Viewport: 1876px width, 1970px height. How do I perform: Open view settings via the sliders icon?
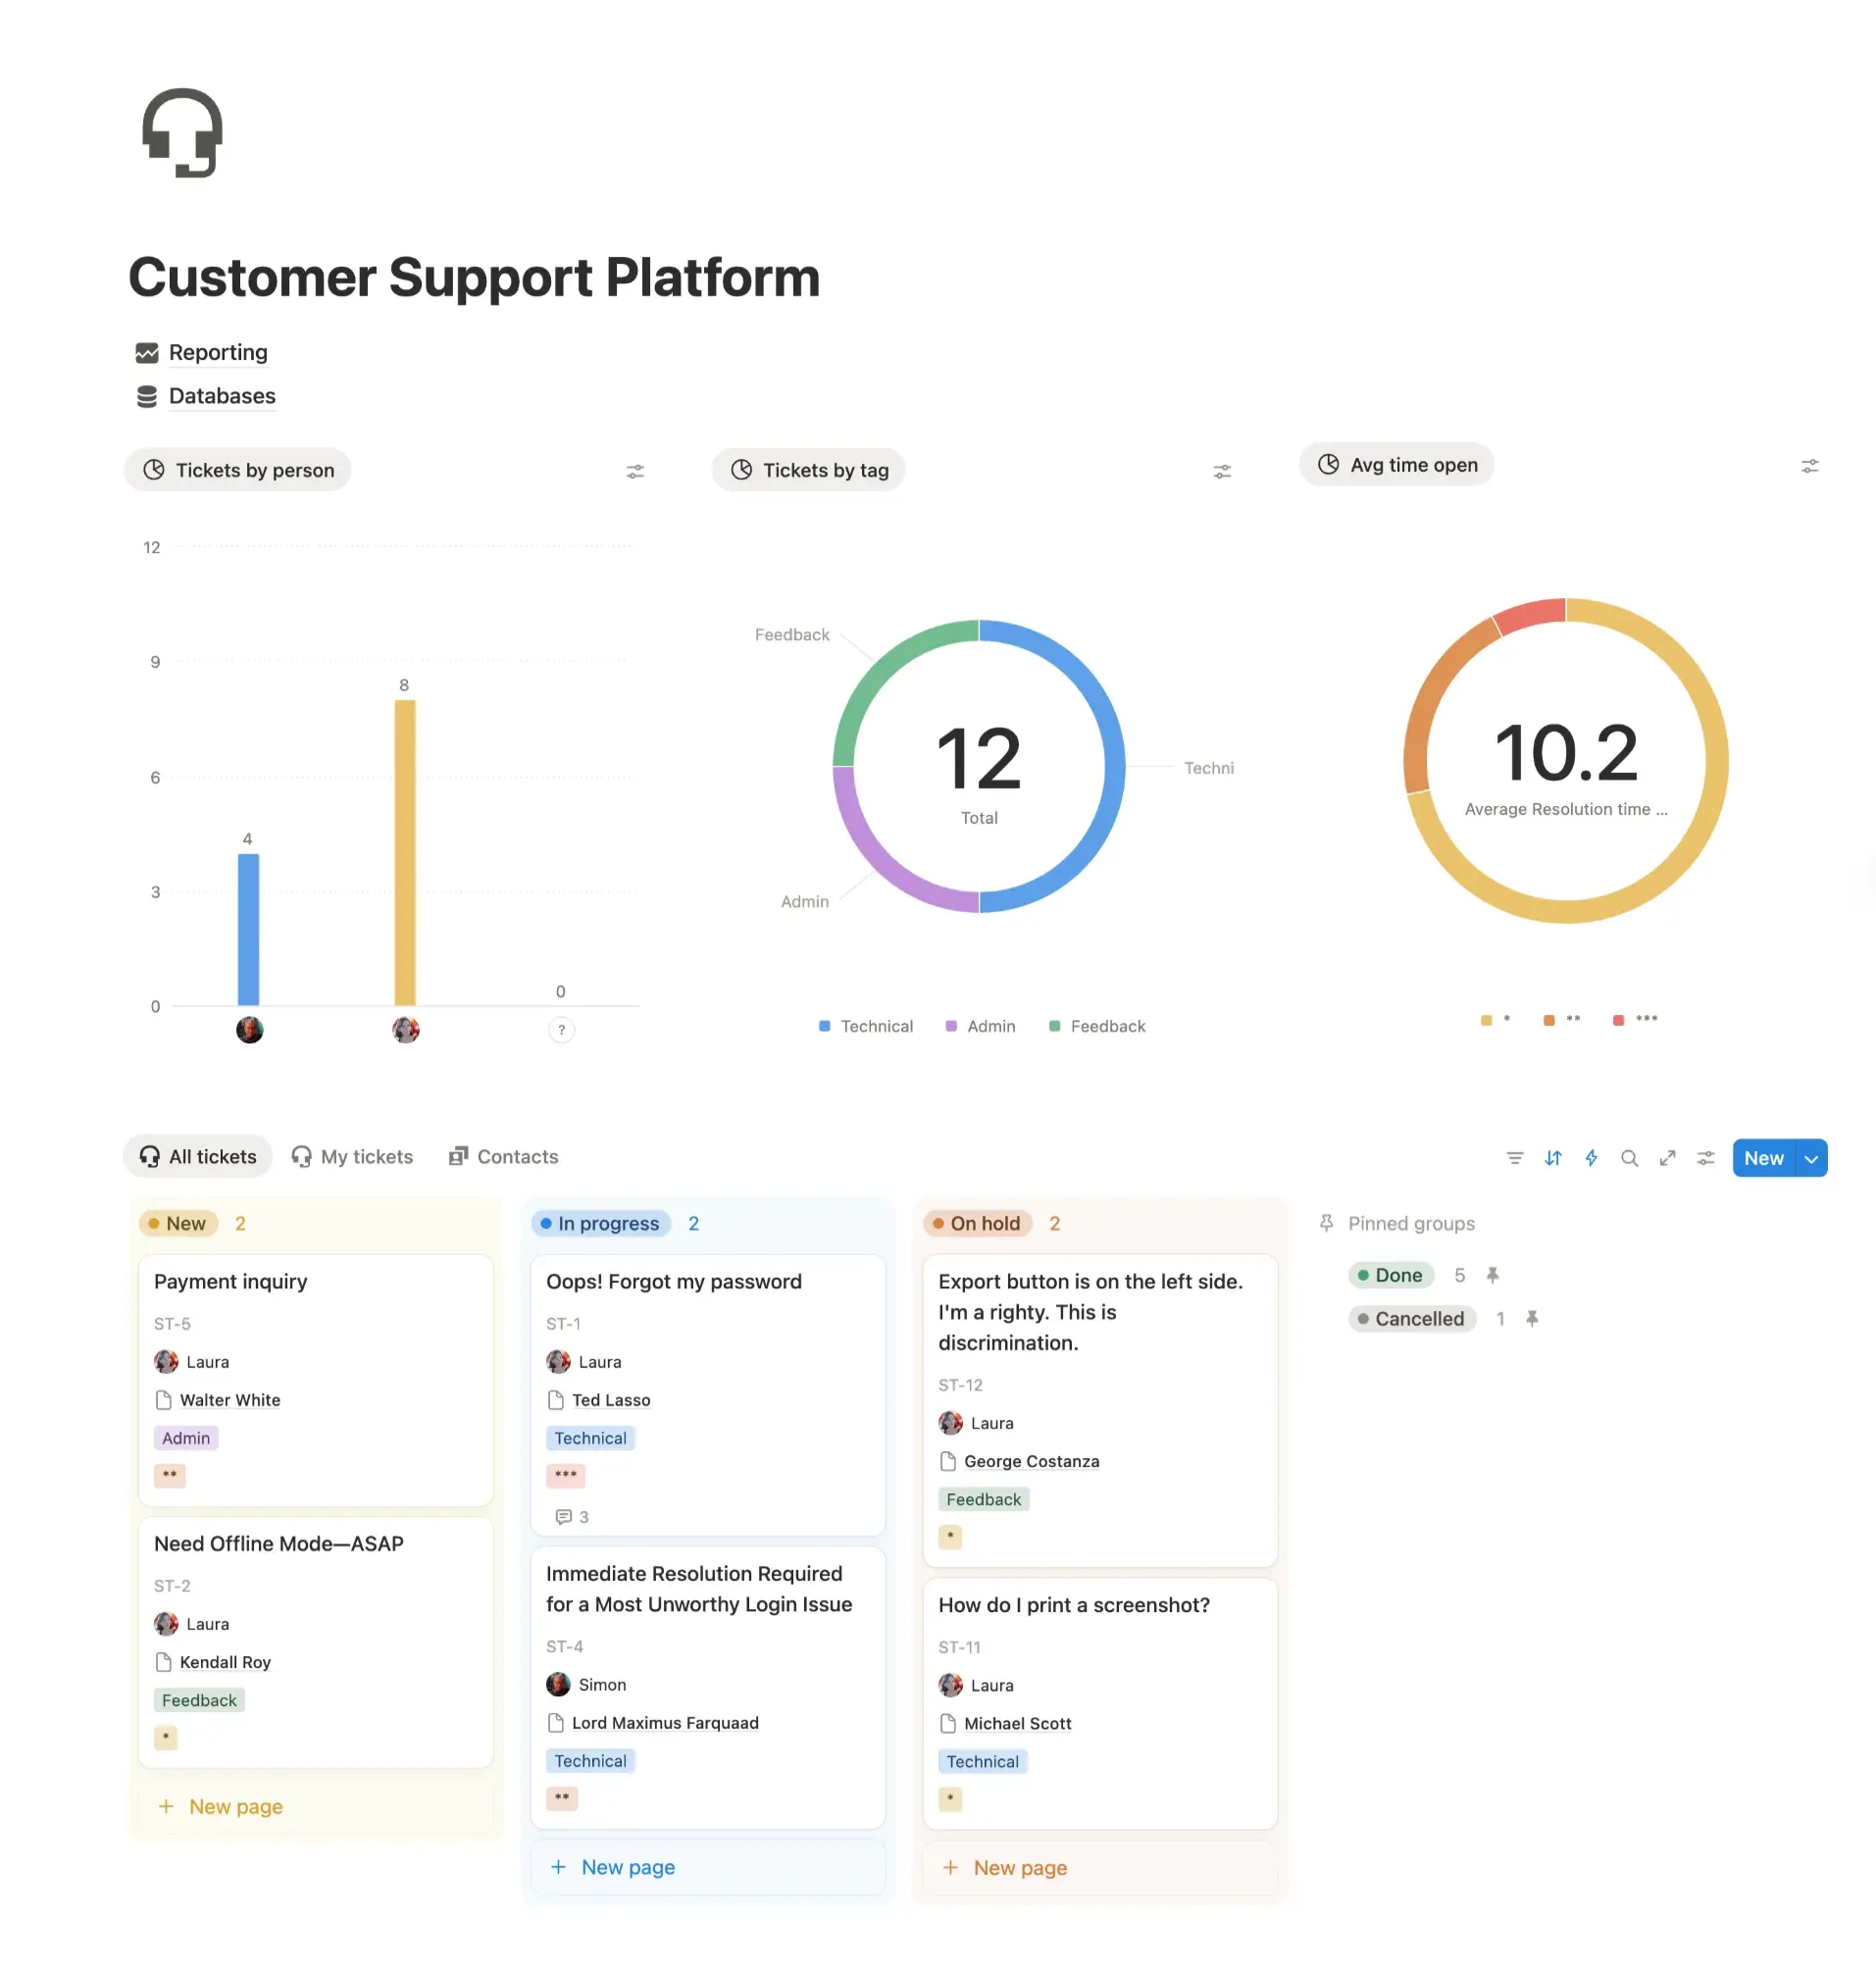coord(1706,1157)
